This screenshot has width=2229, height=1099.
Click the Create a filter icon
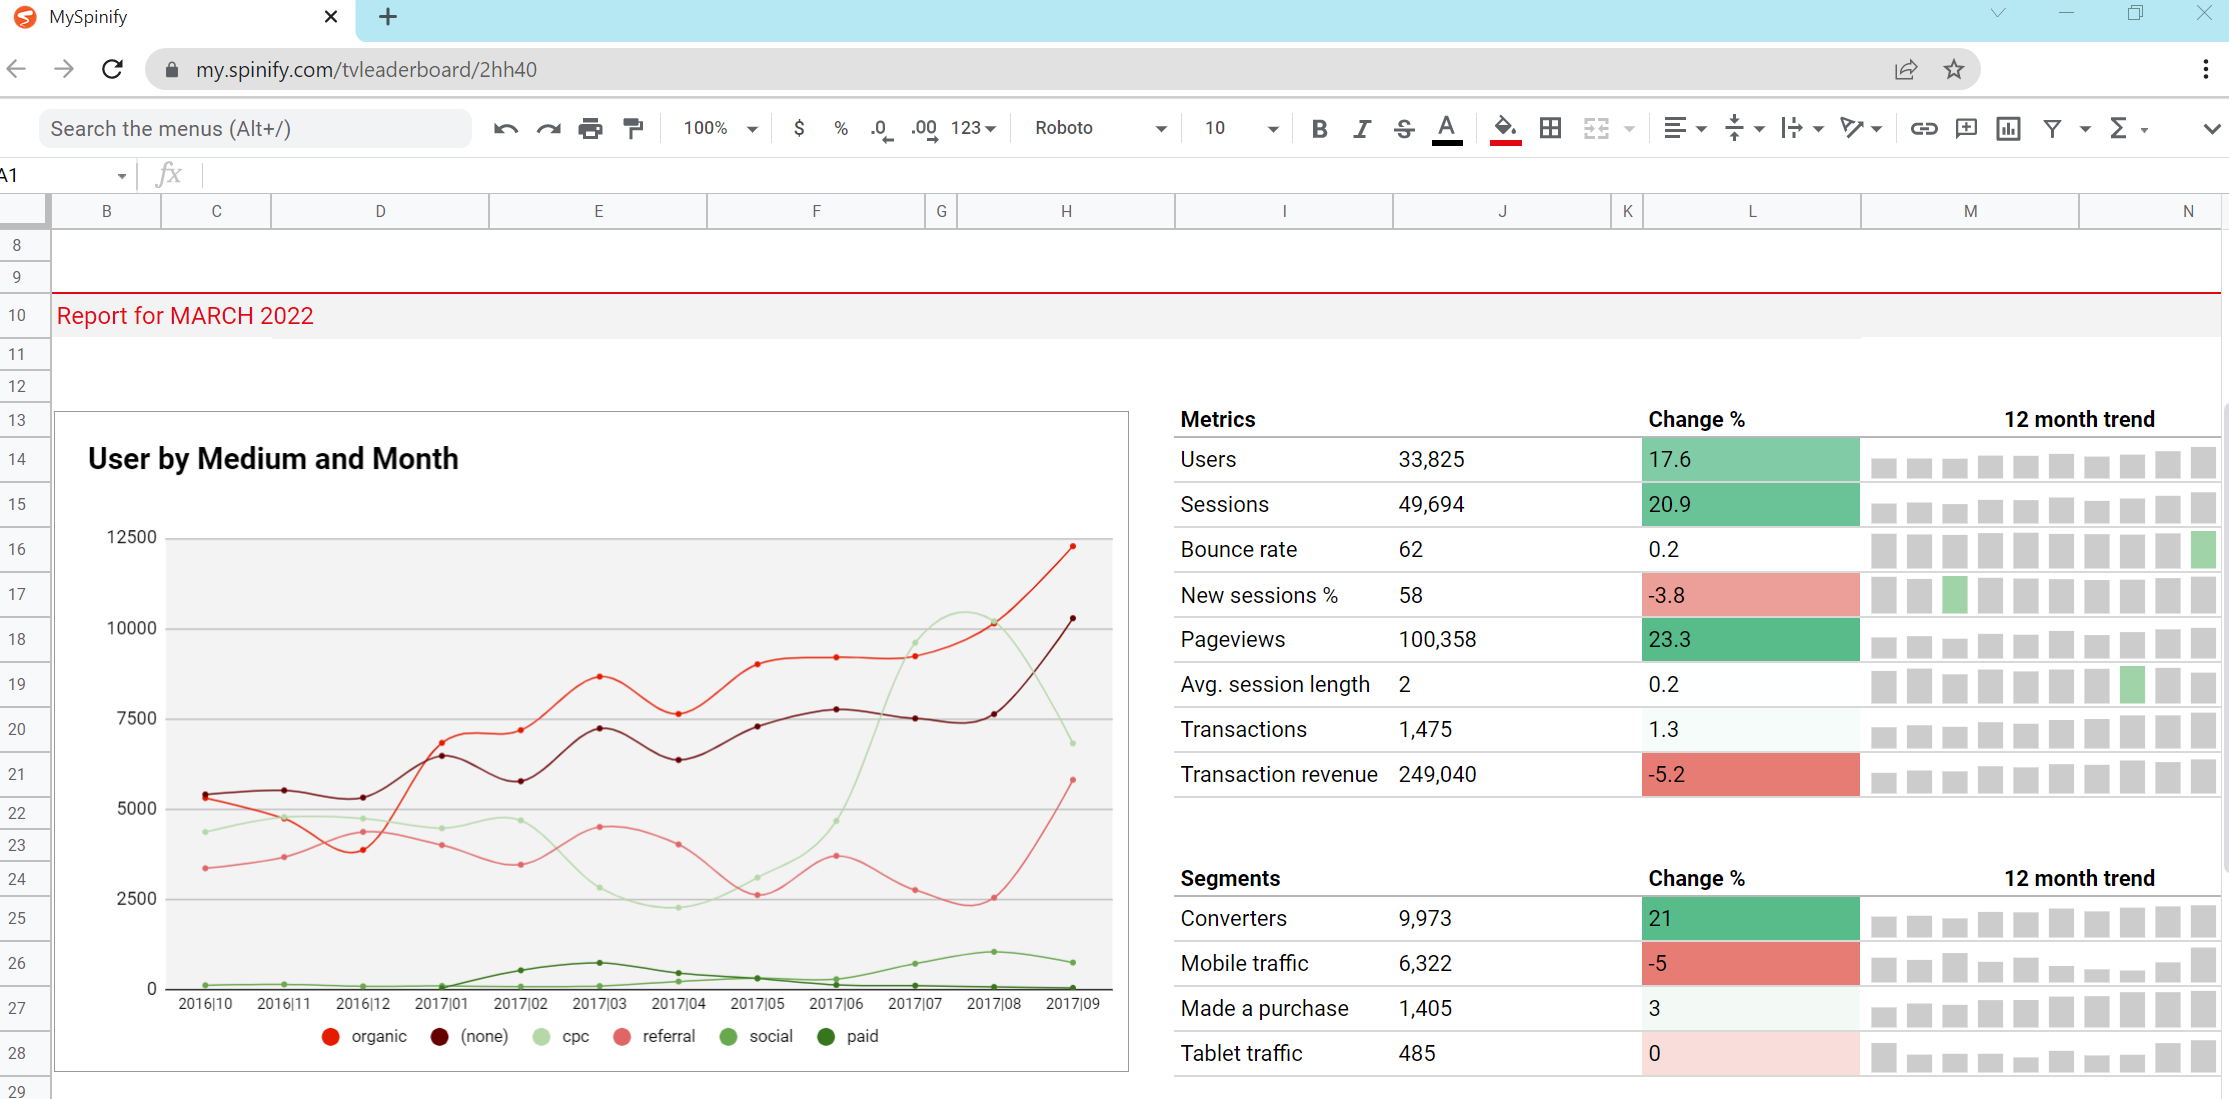pos(2052,128)
